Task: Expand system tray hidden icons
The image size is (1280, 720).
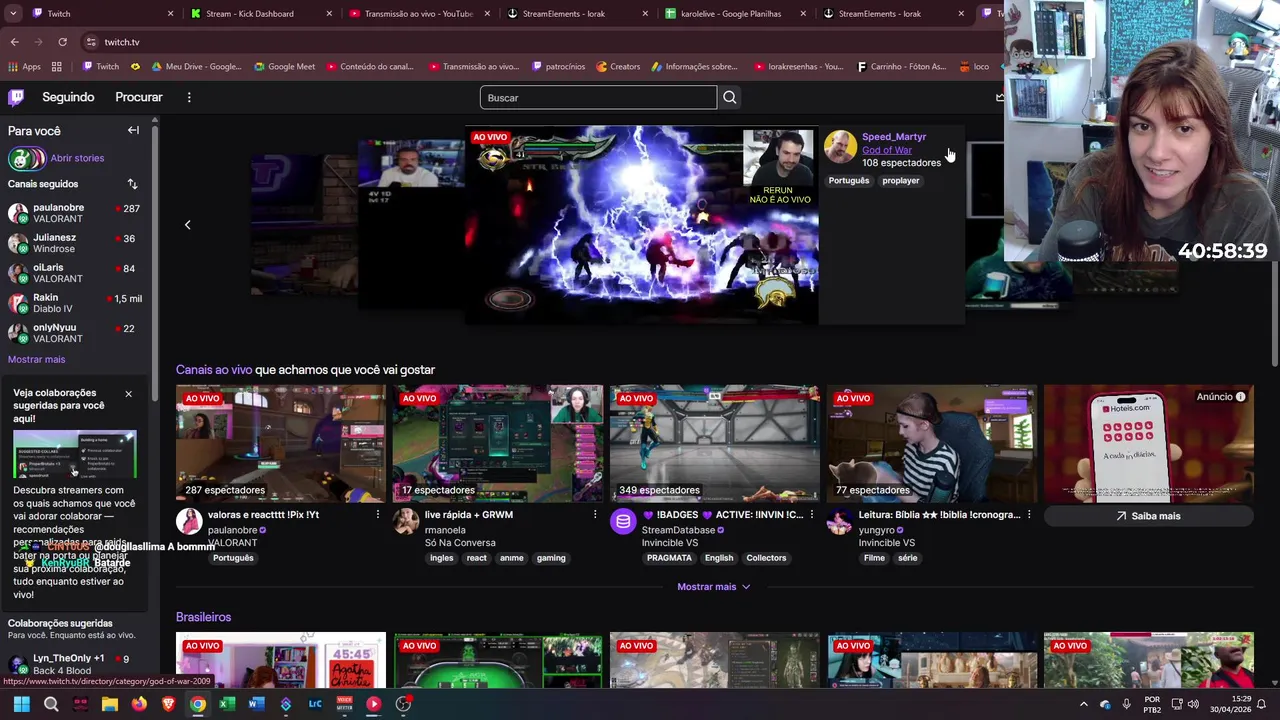Action: (x=1083, y=704)
